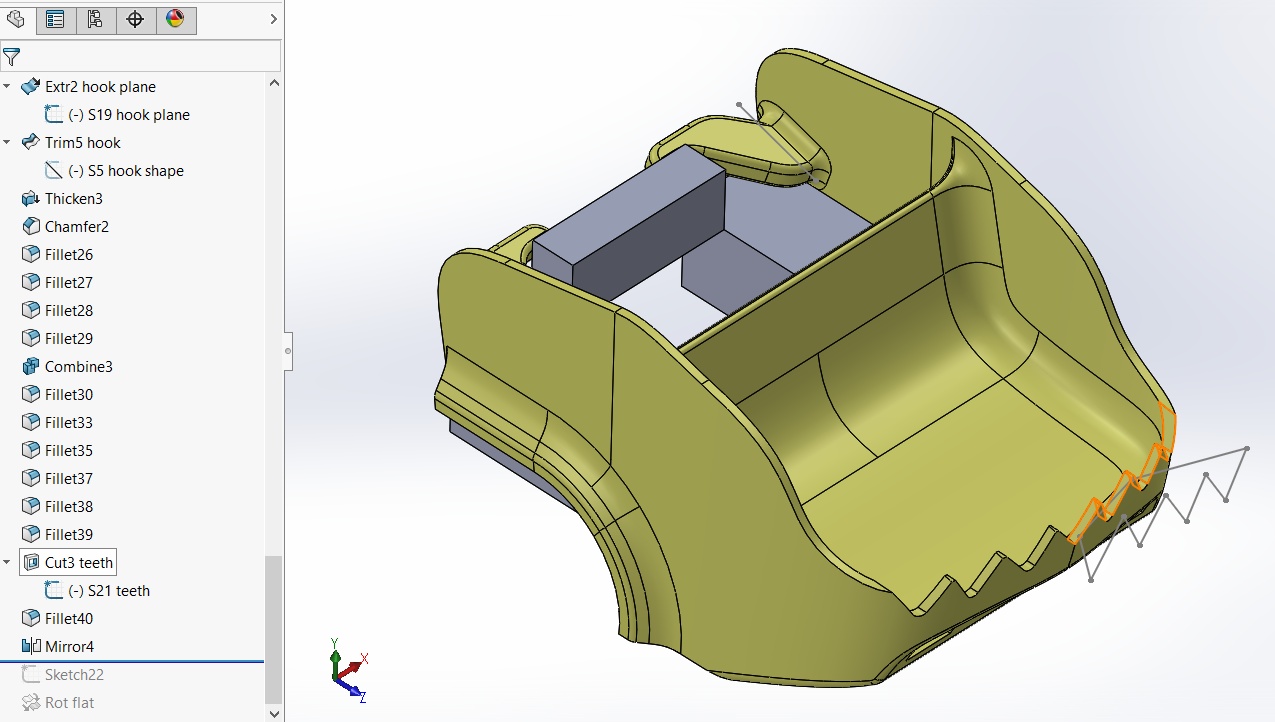Click the Thicken3 feature icon
Screen dimensions: 1275x722
[28, 198]
